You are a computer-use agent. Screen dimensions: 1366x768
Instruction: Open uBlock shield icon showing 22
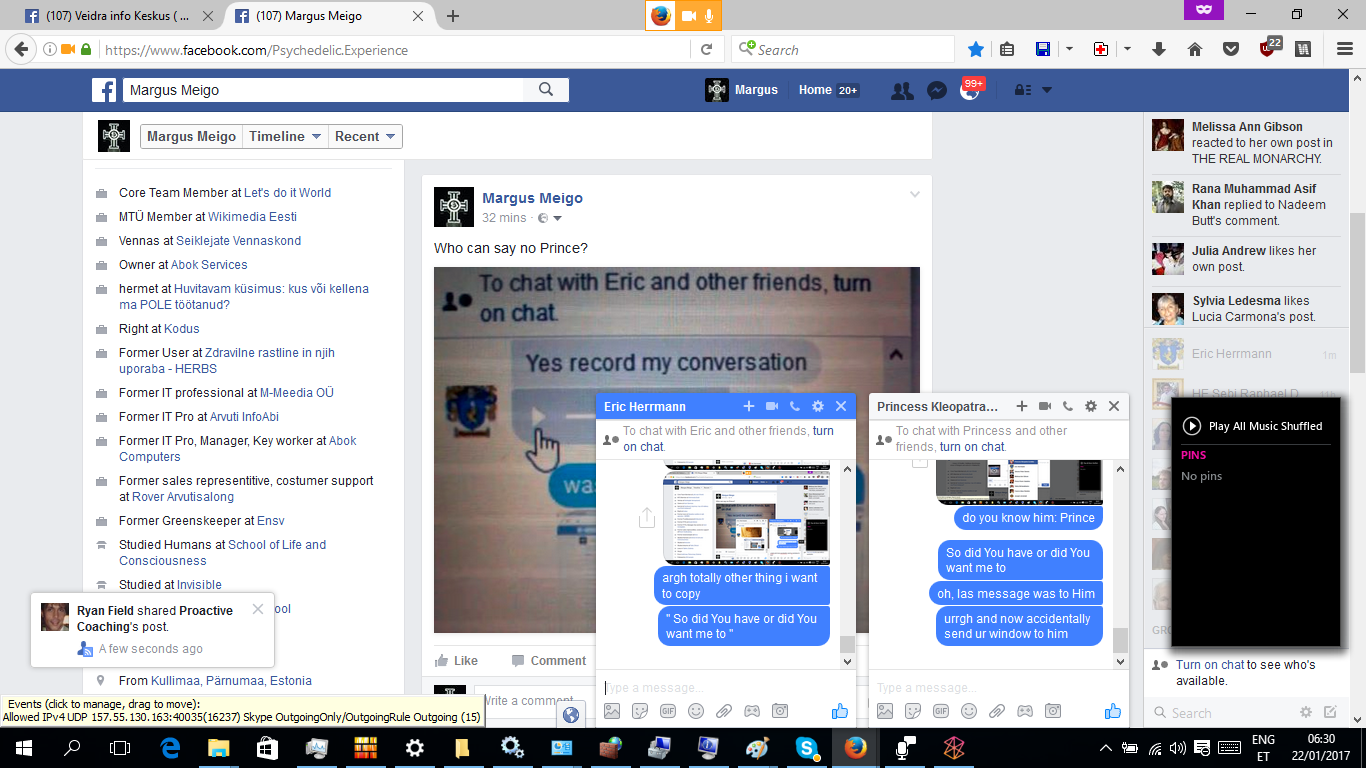[1269, 48]
